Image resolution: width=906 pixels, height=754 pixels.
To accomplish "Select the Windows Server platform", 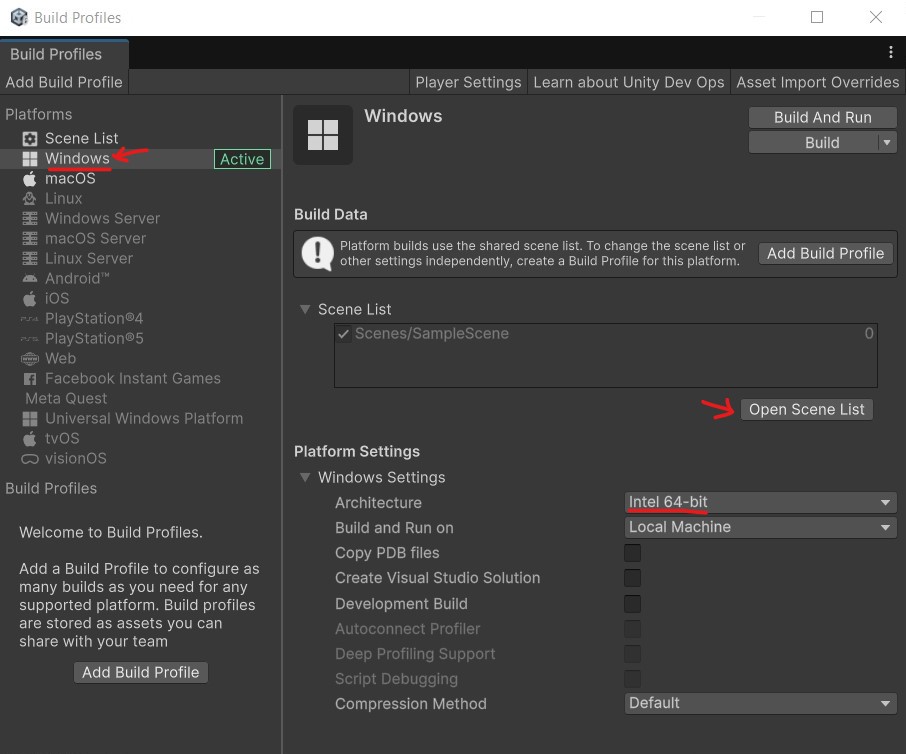I will (x=140, y=218).
